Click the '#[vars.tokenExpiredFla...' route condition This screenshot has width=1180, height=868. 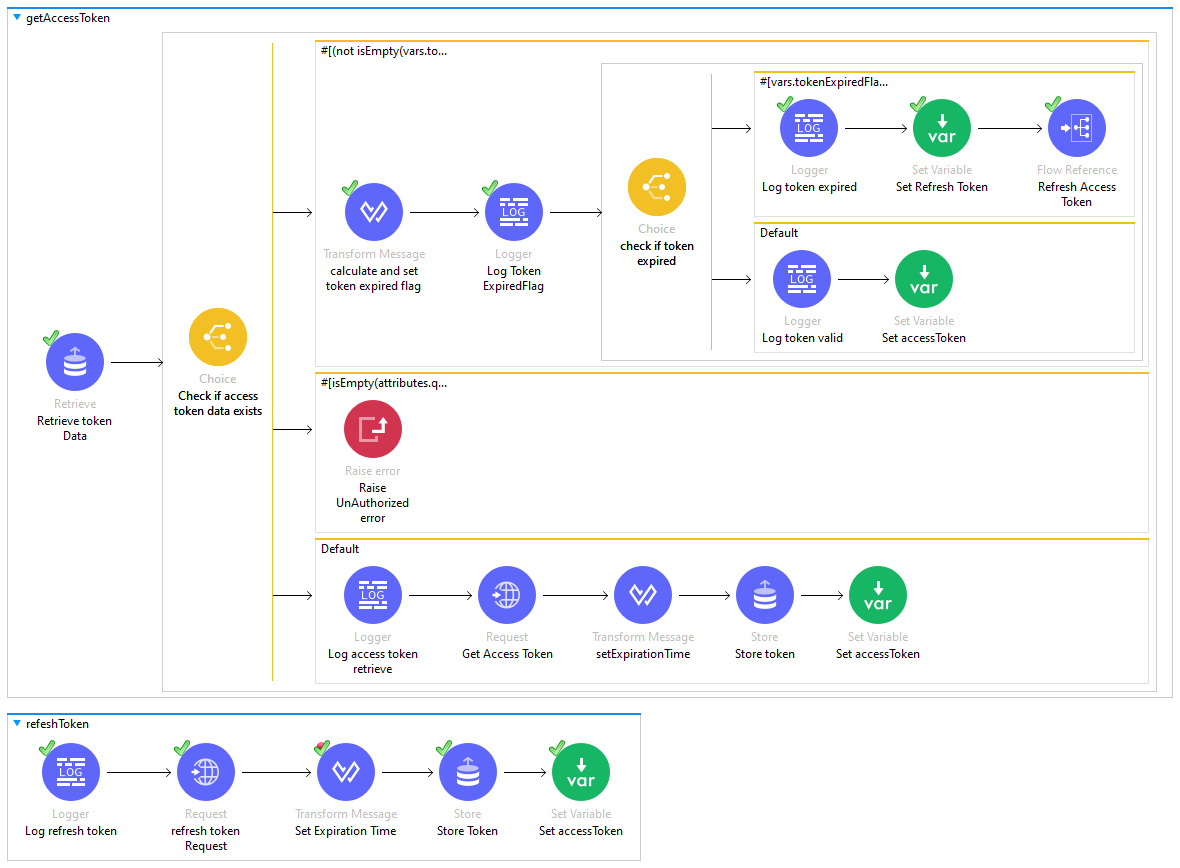[823, 82]
